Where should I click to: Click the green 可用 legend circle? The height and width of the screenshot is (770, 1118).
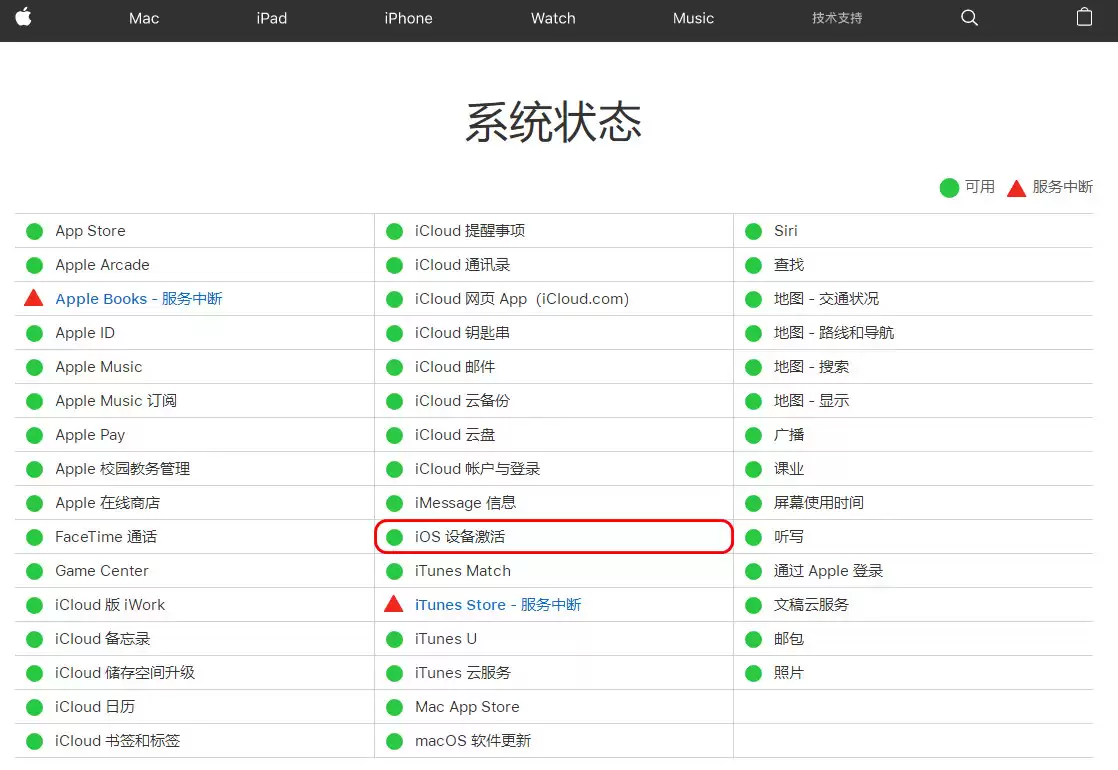coord(949,188)
